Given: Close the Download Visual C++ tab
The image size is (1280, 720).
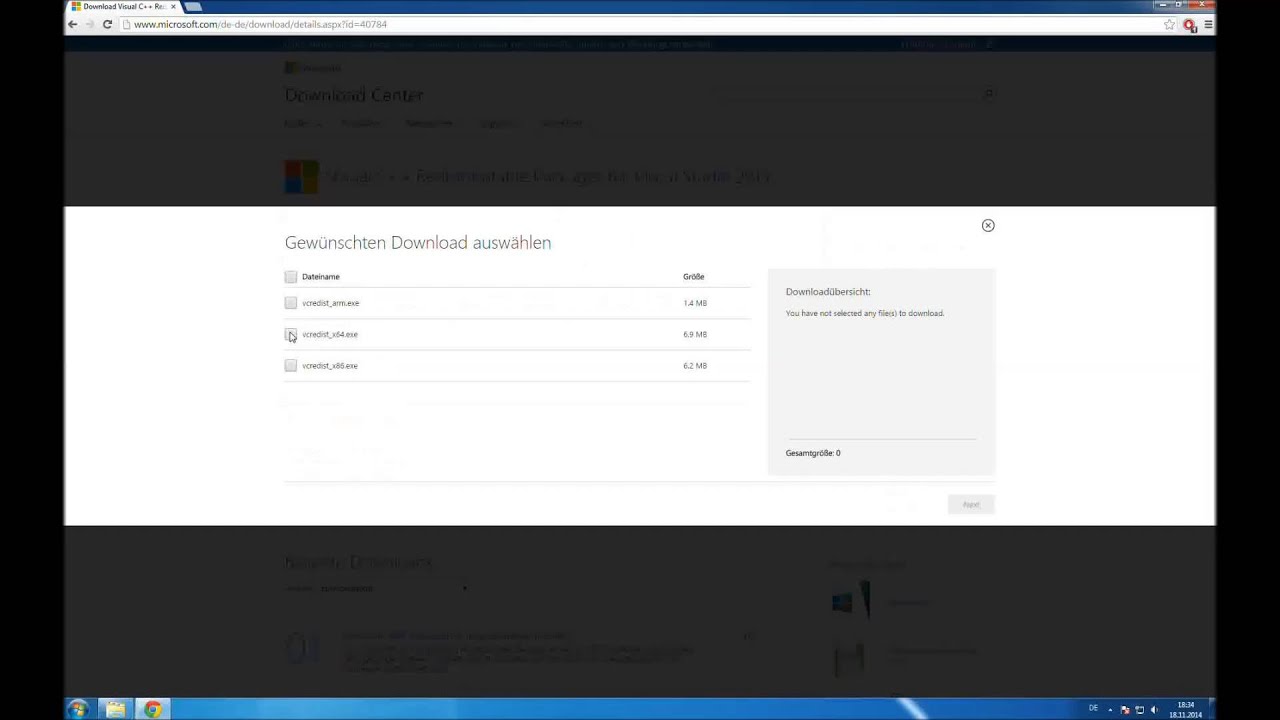Looking at the screenshot, I should [x=173, y=6].
